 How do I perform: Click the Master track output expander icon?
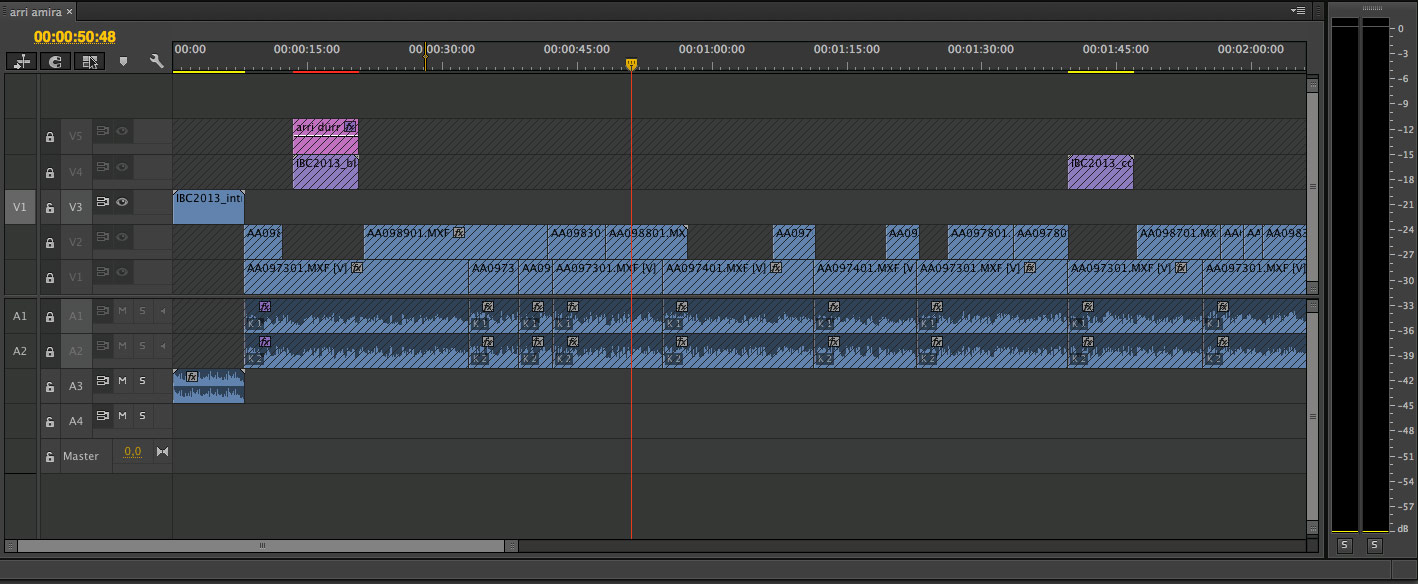click(162, 452)
